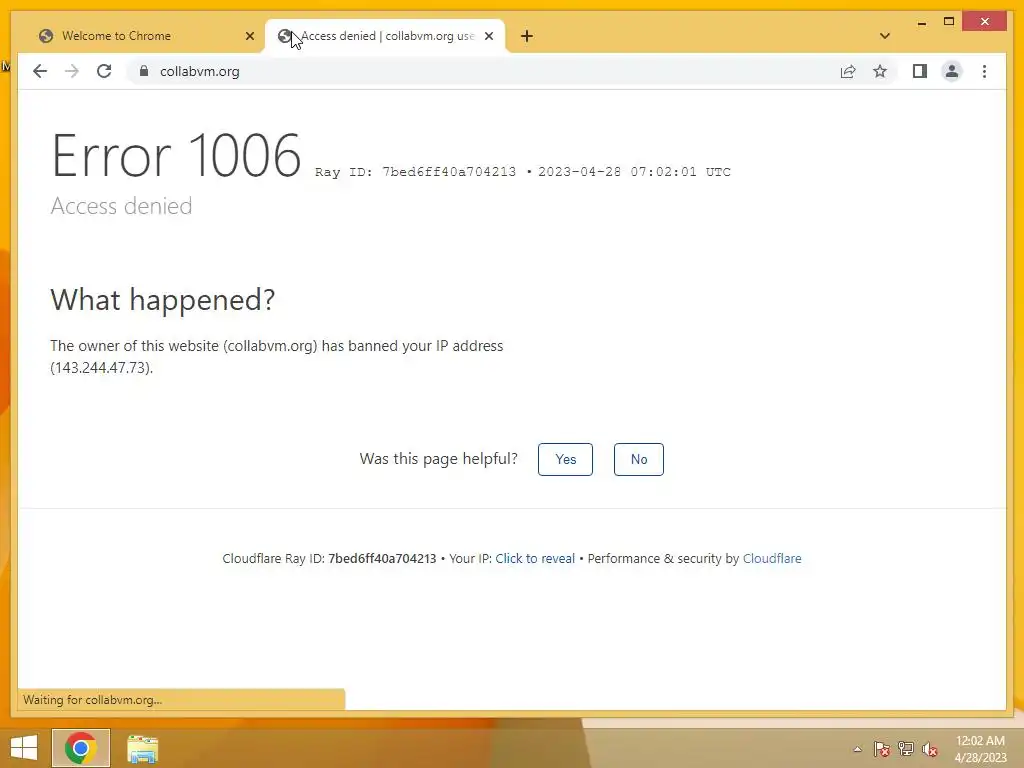Bookmark this tab with the star icon
Screen dimensions: 1024x768
pyautogui.click(x=880, y=71)
